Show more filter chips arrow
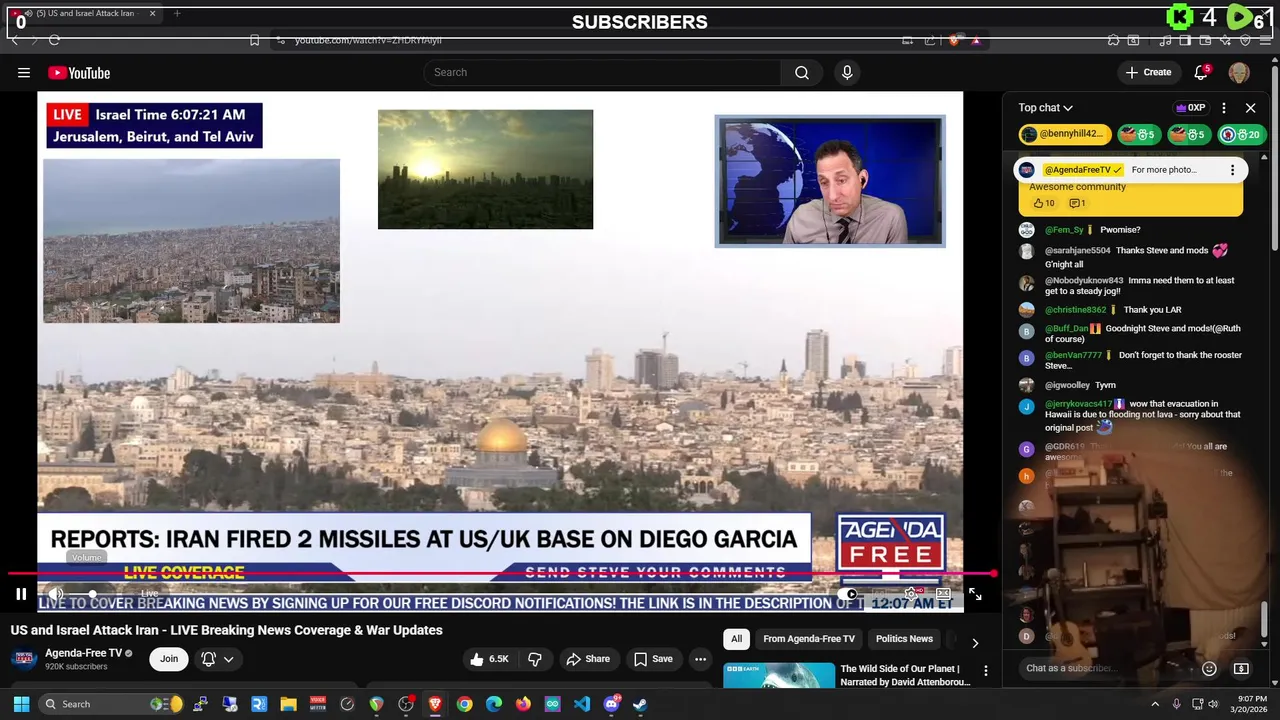This screenshot has width=1280, height=720. click(975, 643)
